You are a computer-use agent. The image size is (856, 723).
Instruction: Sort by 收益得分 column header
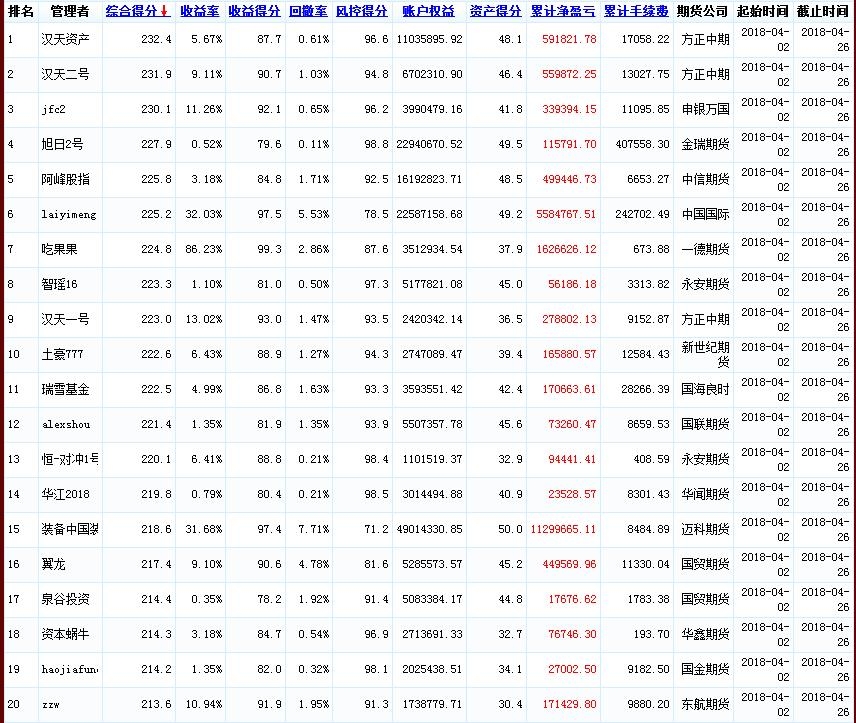tap(254, 11)
